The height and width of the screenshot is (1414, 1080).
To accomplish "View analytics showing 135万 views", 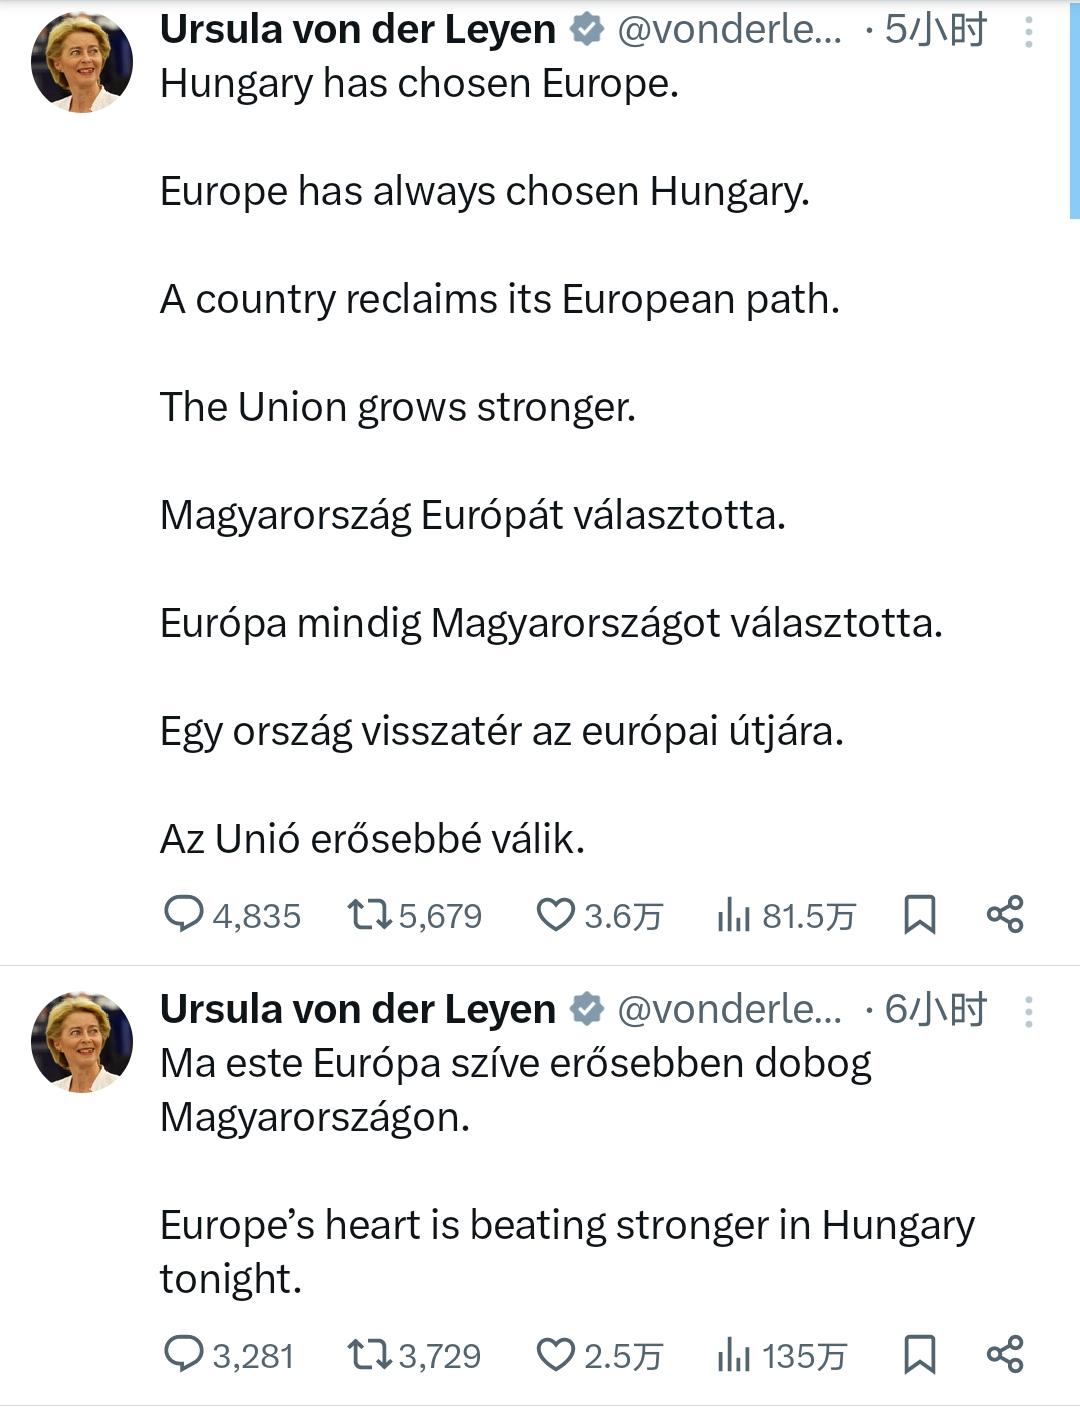I will click(733, 1354).
